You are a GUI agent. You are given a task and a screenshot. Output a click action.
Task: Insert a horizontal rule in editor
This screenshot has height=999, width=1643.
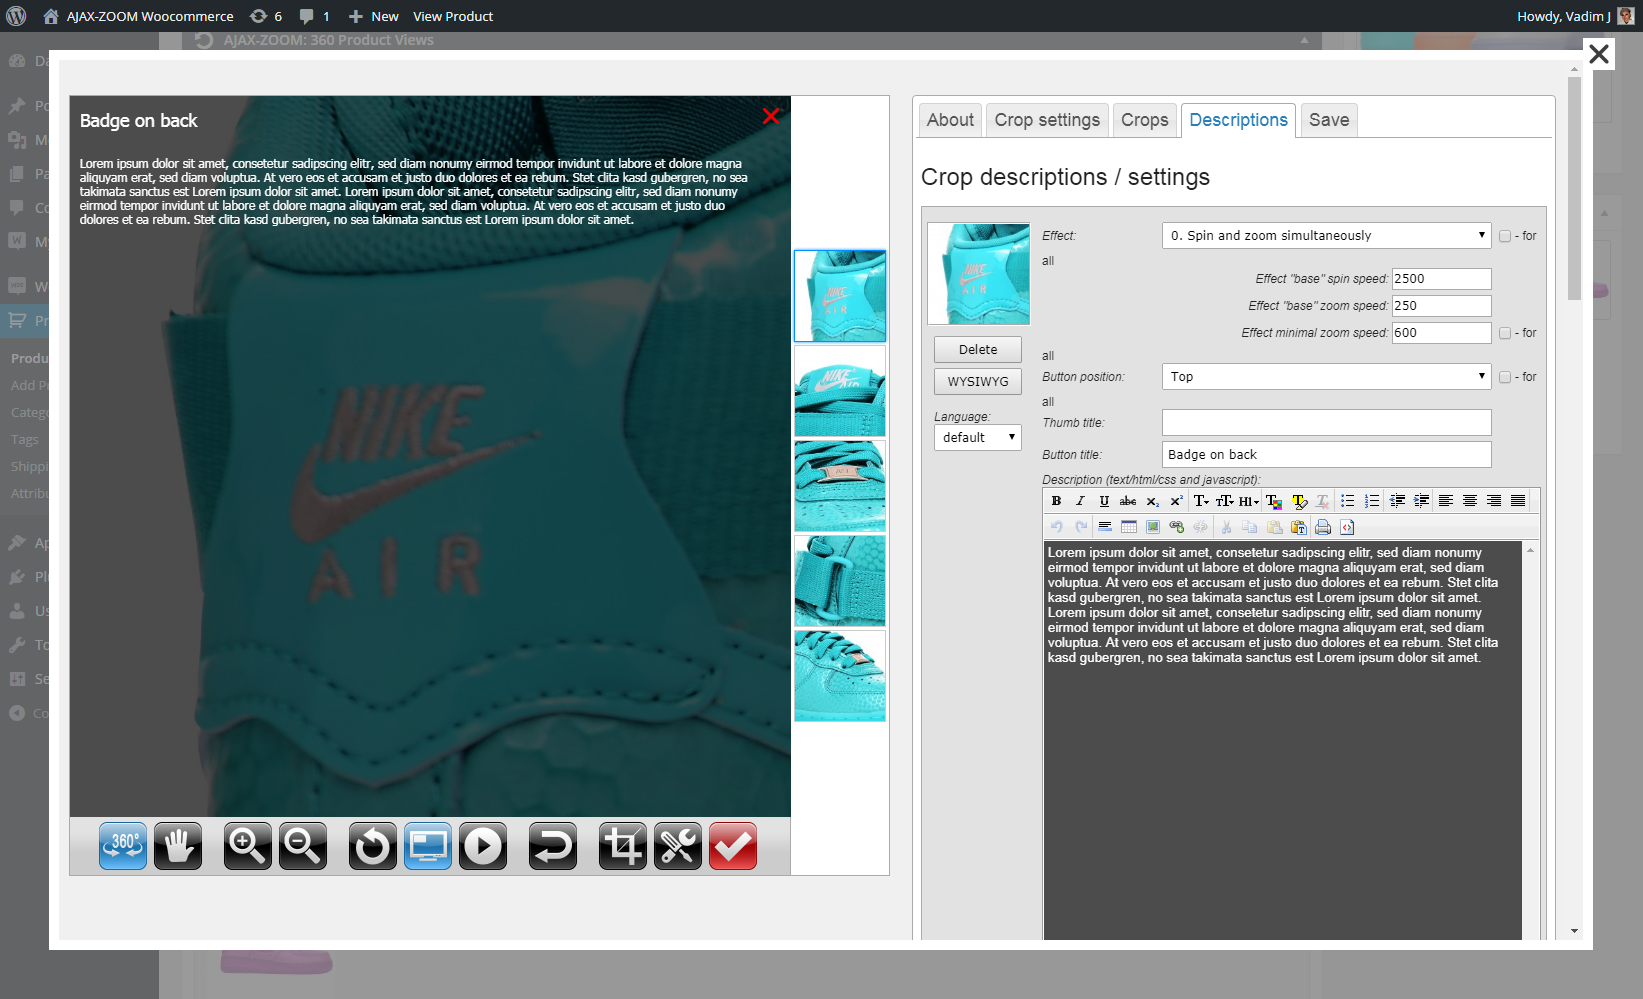pyautogui.click(x=1105, y=527)
